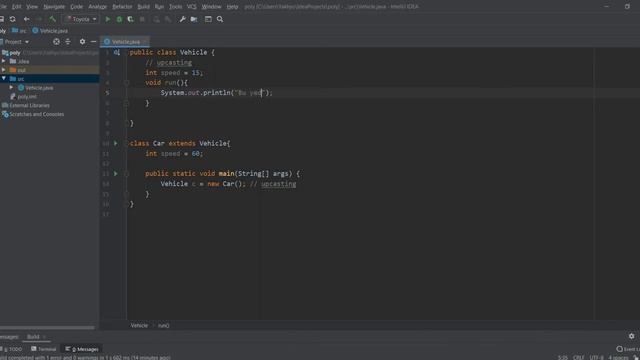Screen dimensions: 640x360
Task: Click the overridden-class gutter icon on line 1
Action: click(117, 52)
